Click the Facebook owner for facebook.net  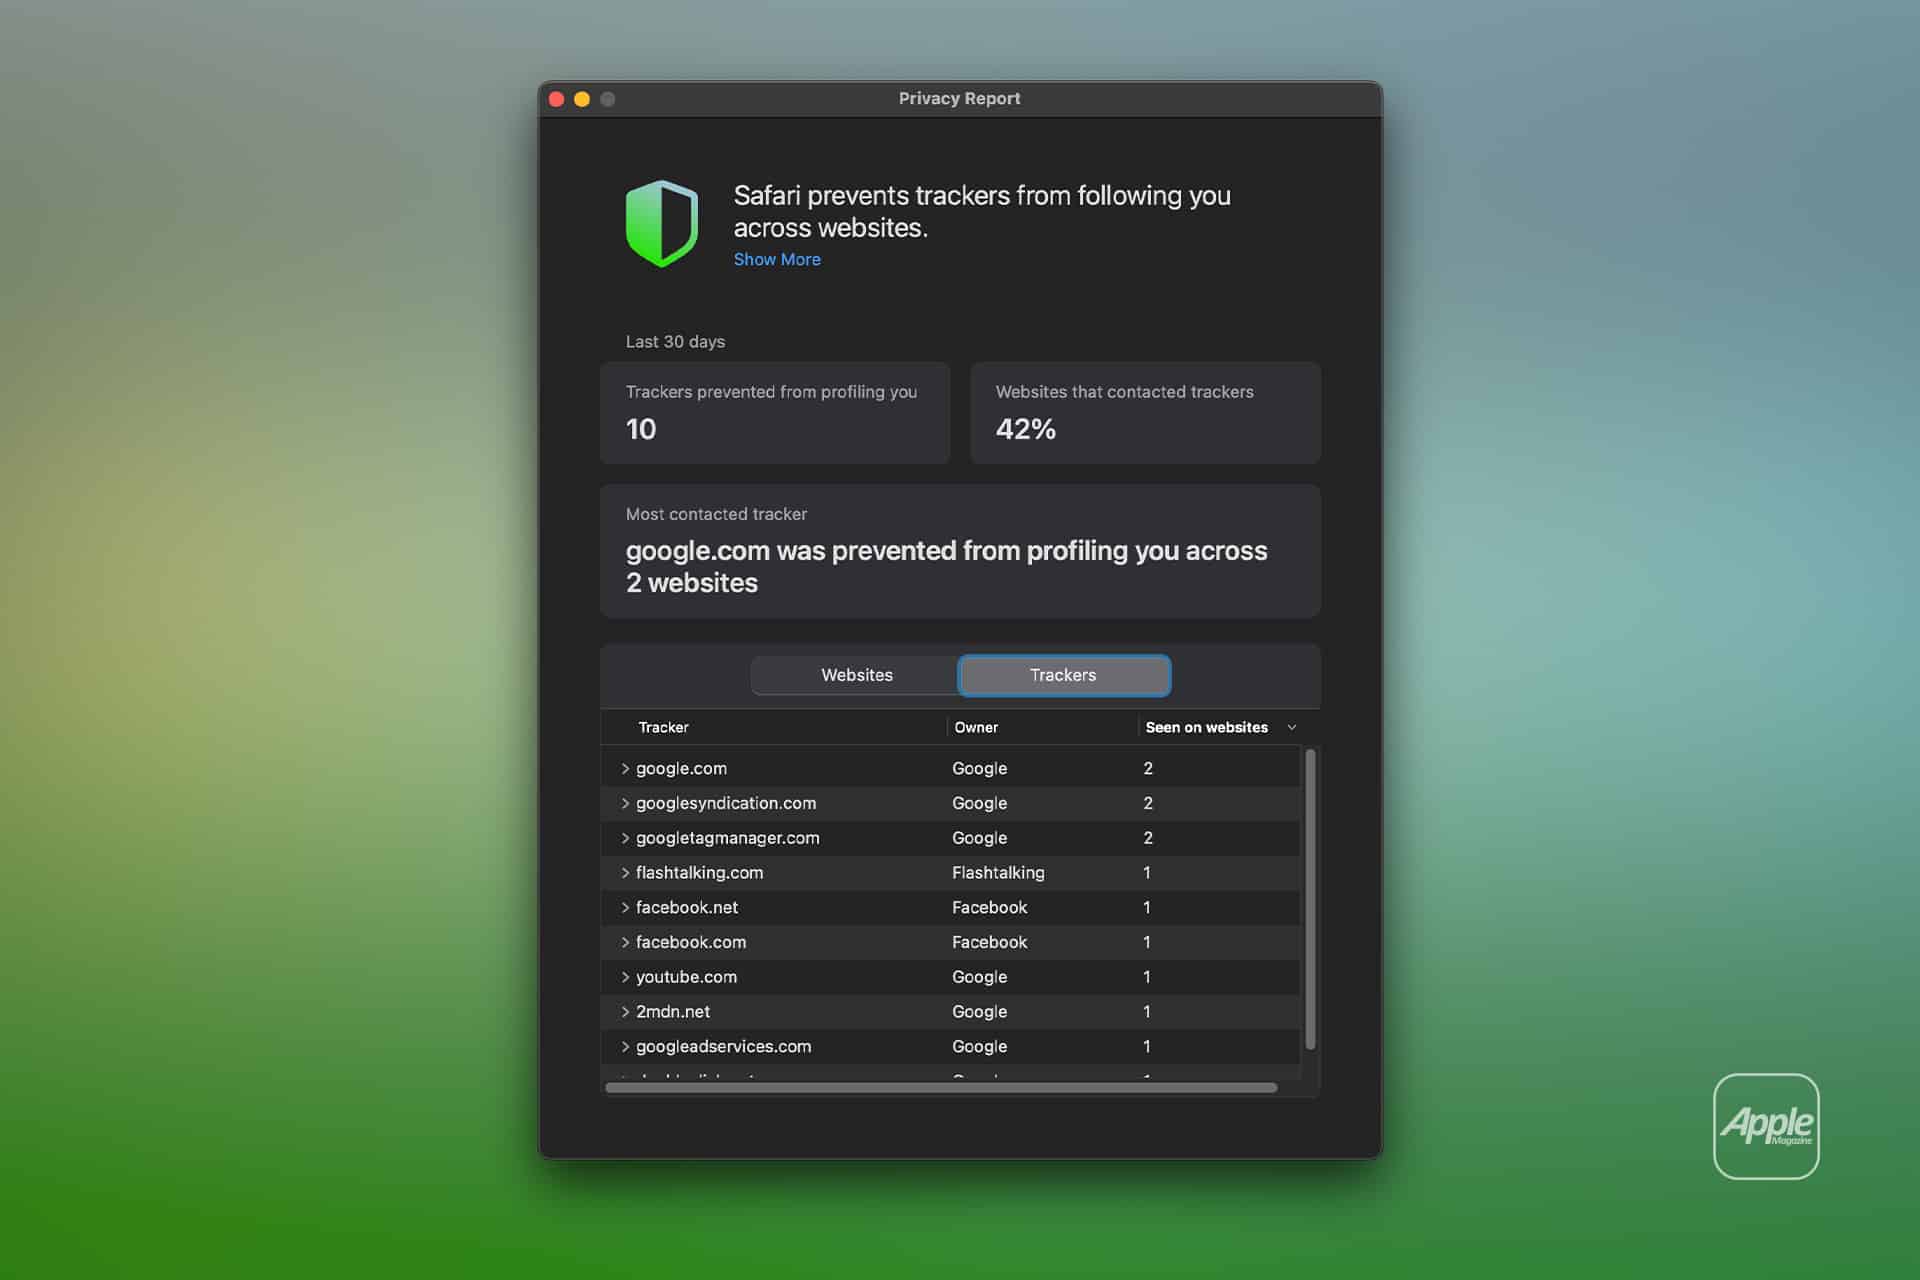click(989, 907)
